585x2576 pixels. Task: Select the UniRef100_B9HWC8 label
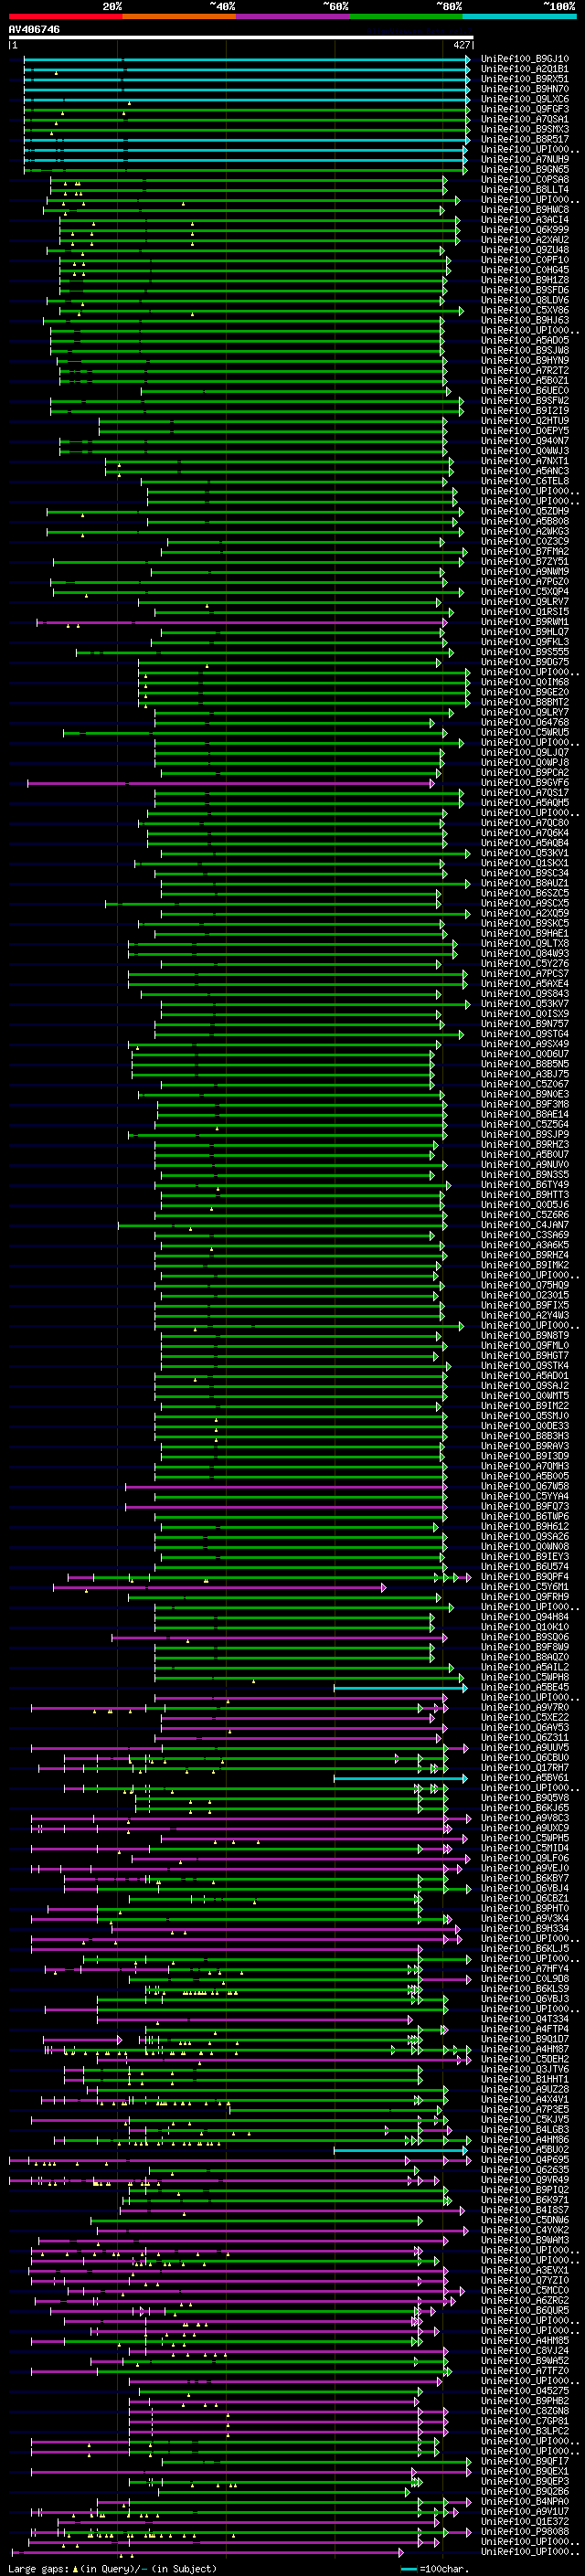tap(524, 210)
